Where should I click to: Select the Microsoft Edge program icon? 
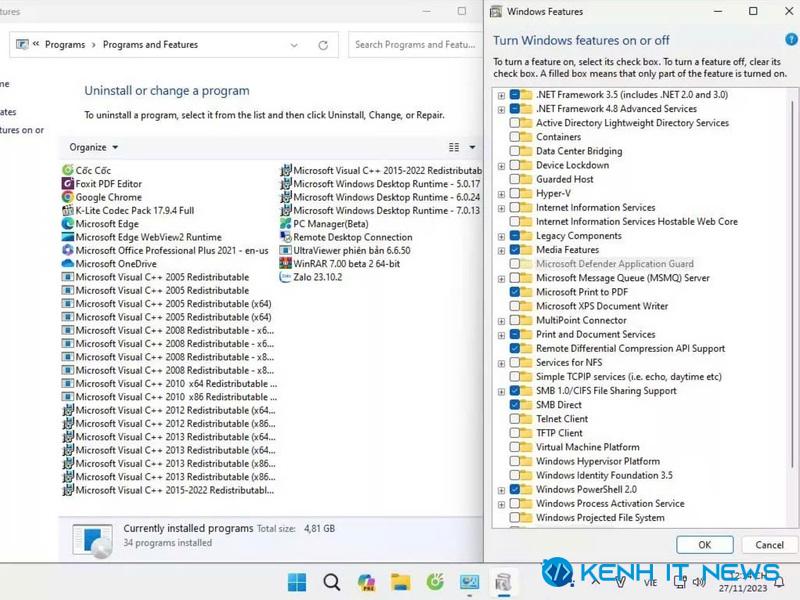[x=68, y=223]
